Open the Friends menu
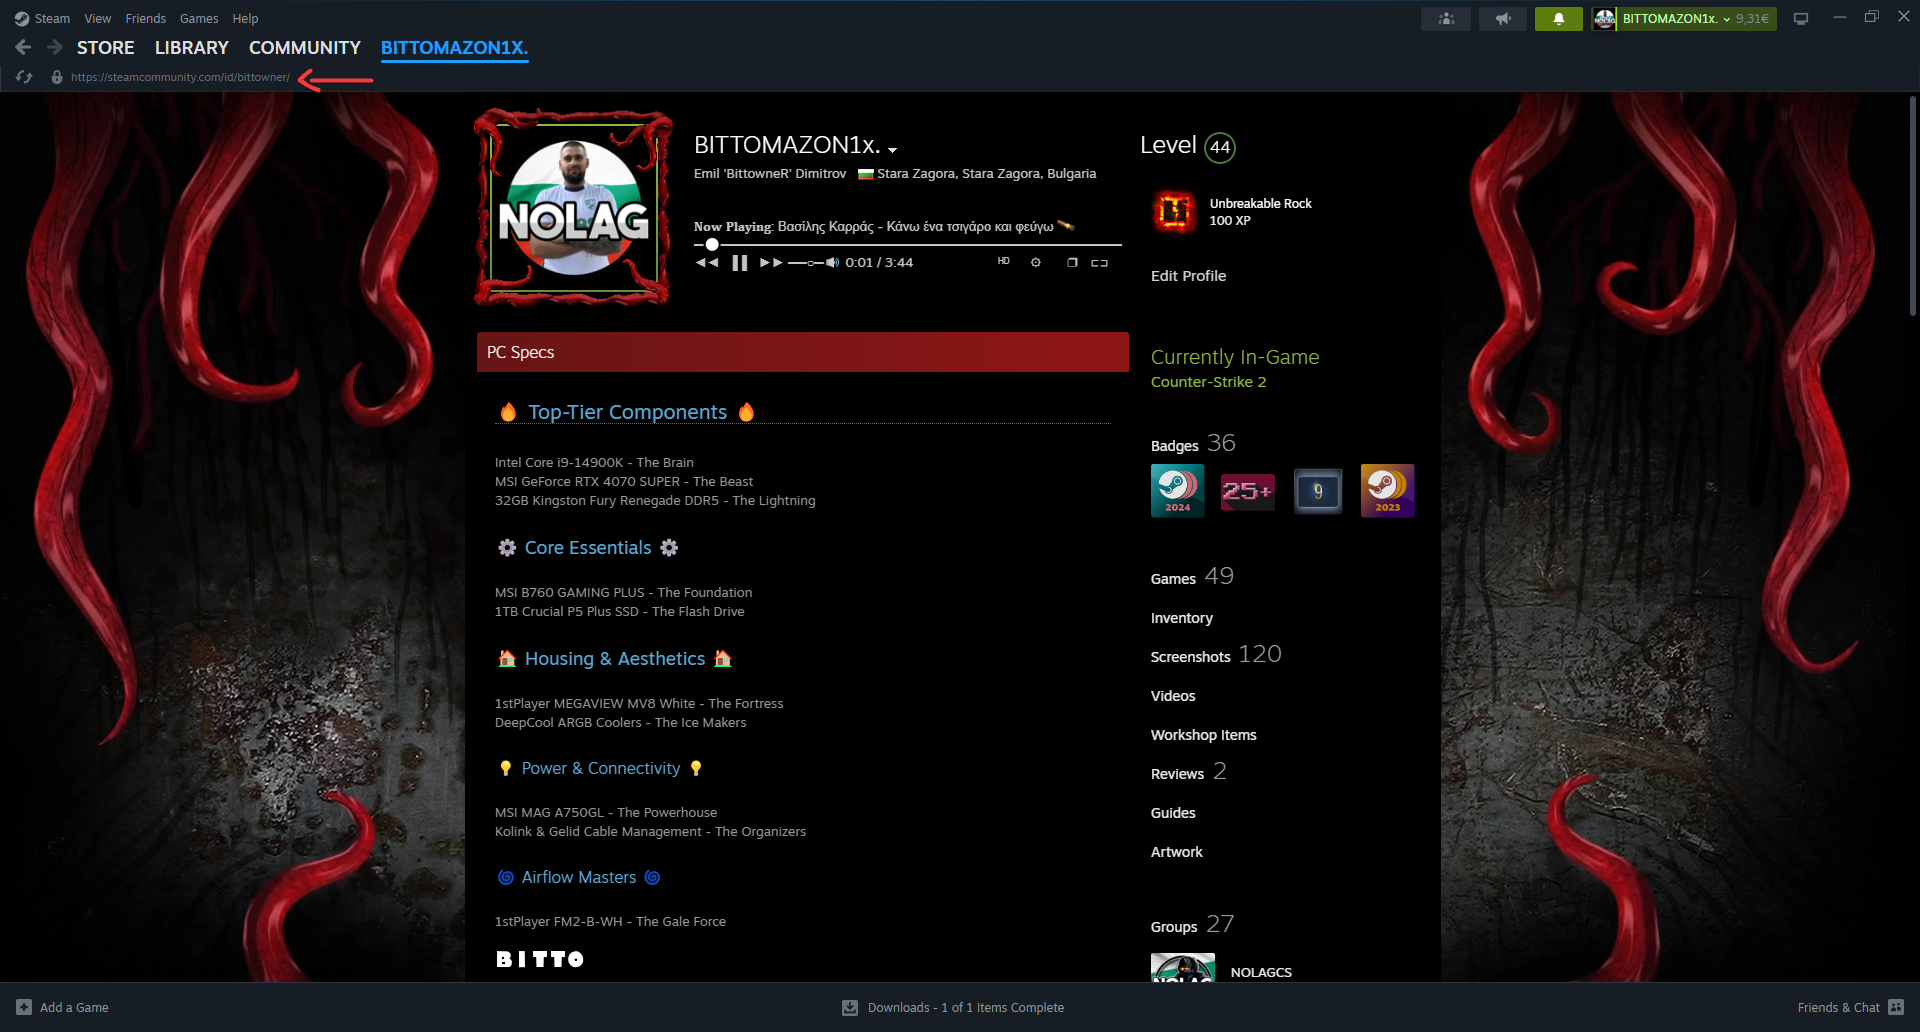Screen dimensions: 1920x1032 [145, 18]
